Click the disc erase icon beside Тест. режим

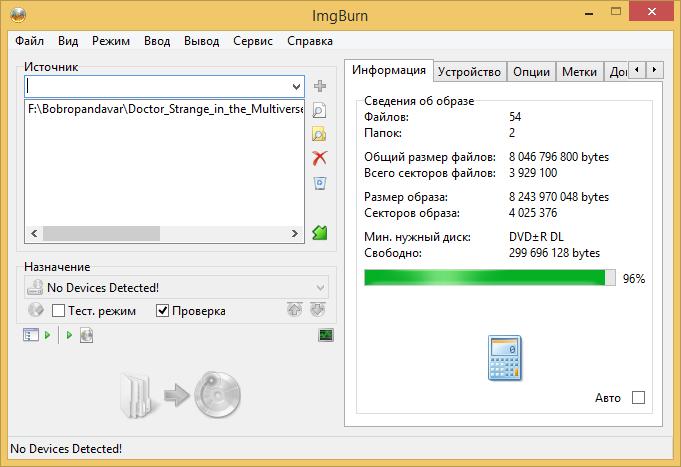(x=36, y=310)
